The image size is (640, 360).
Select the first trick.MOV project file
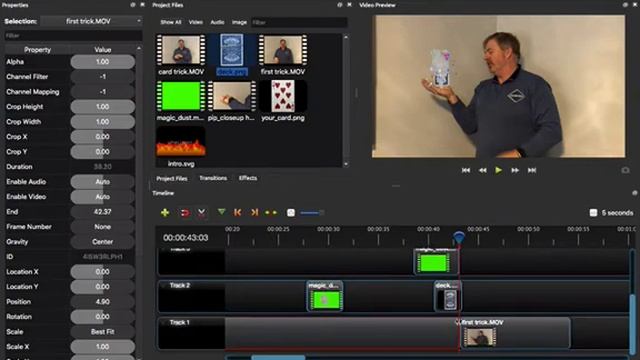coord(283,55)
